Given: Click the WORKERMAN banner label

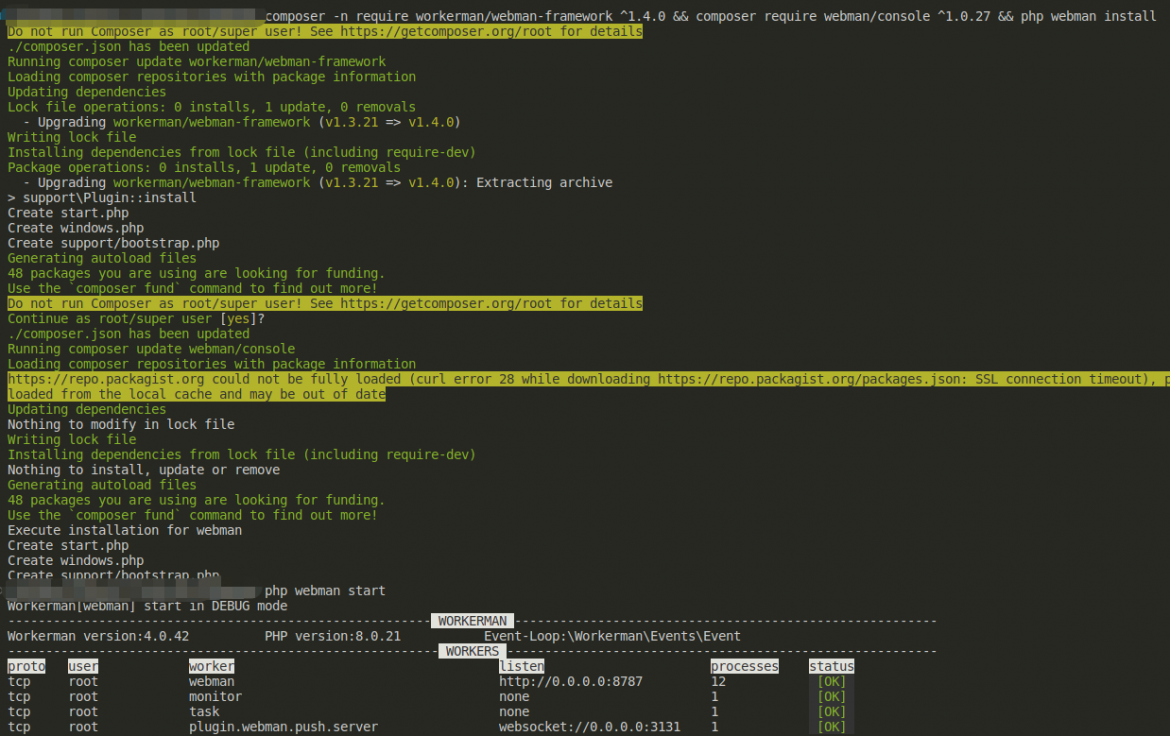Looking at the screenshot, I should point(472,621).
